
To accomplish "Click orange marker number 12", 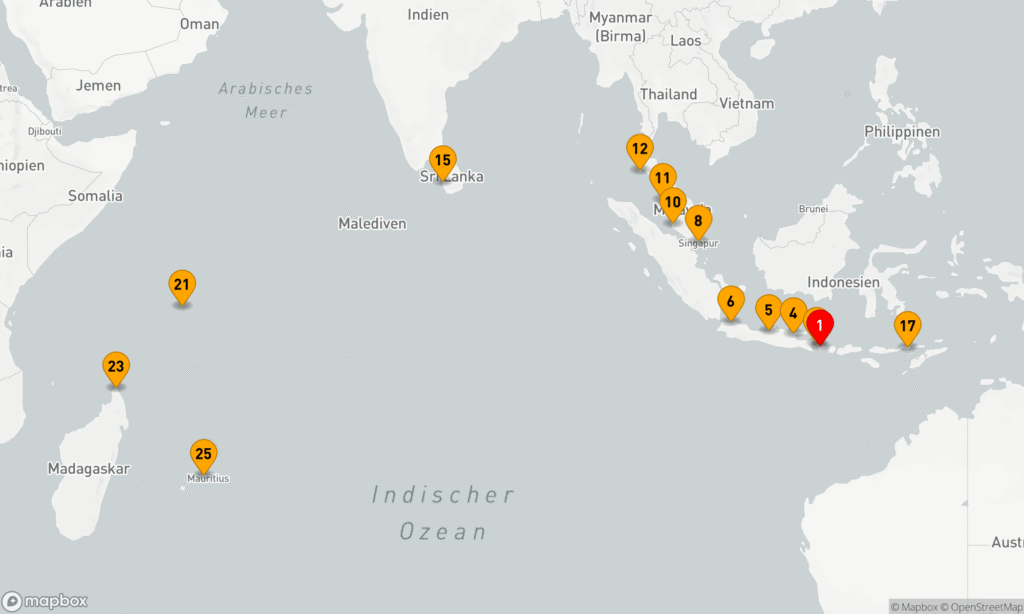I will 640,150.
